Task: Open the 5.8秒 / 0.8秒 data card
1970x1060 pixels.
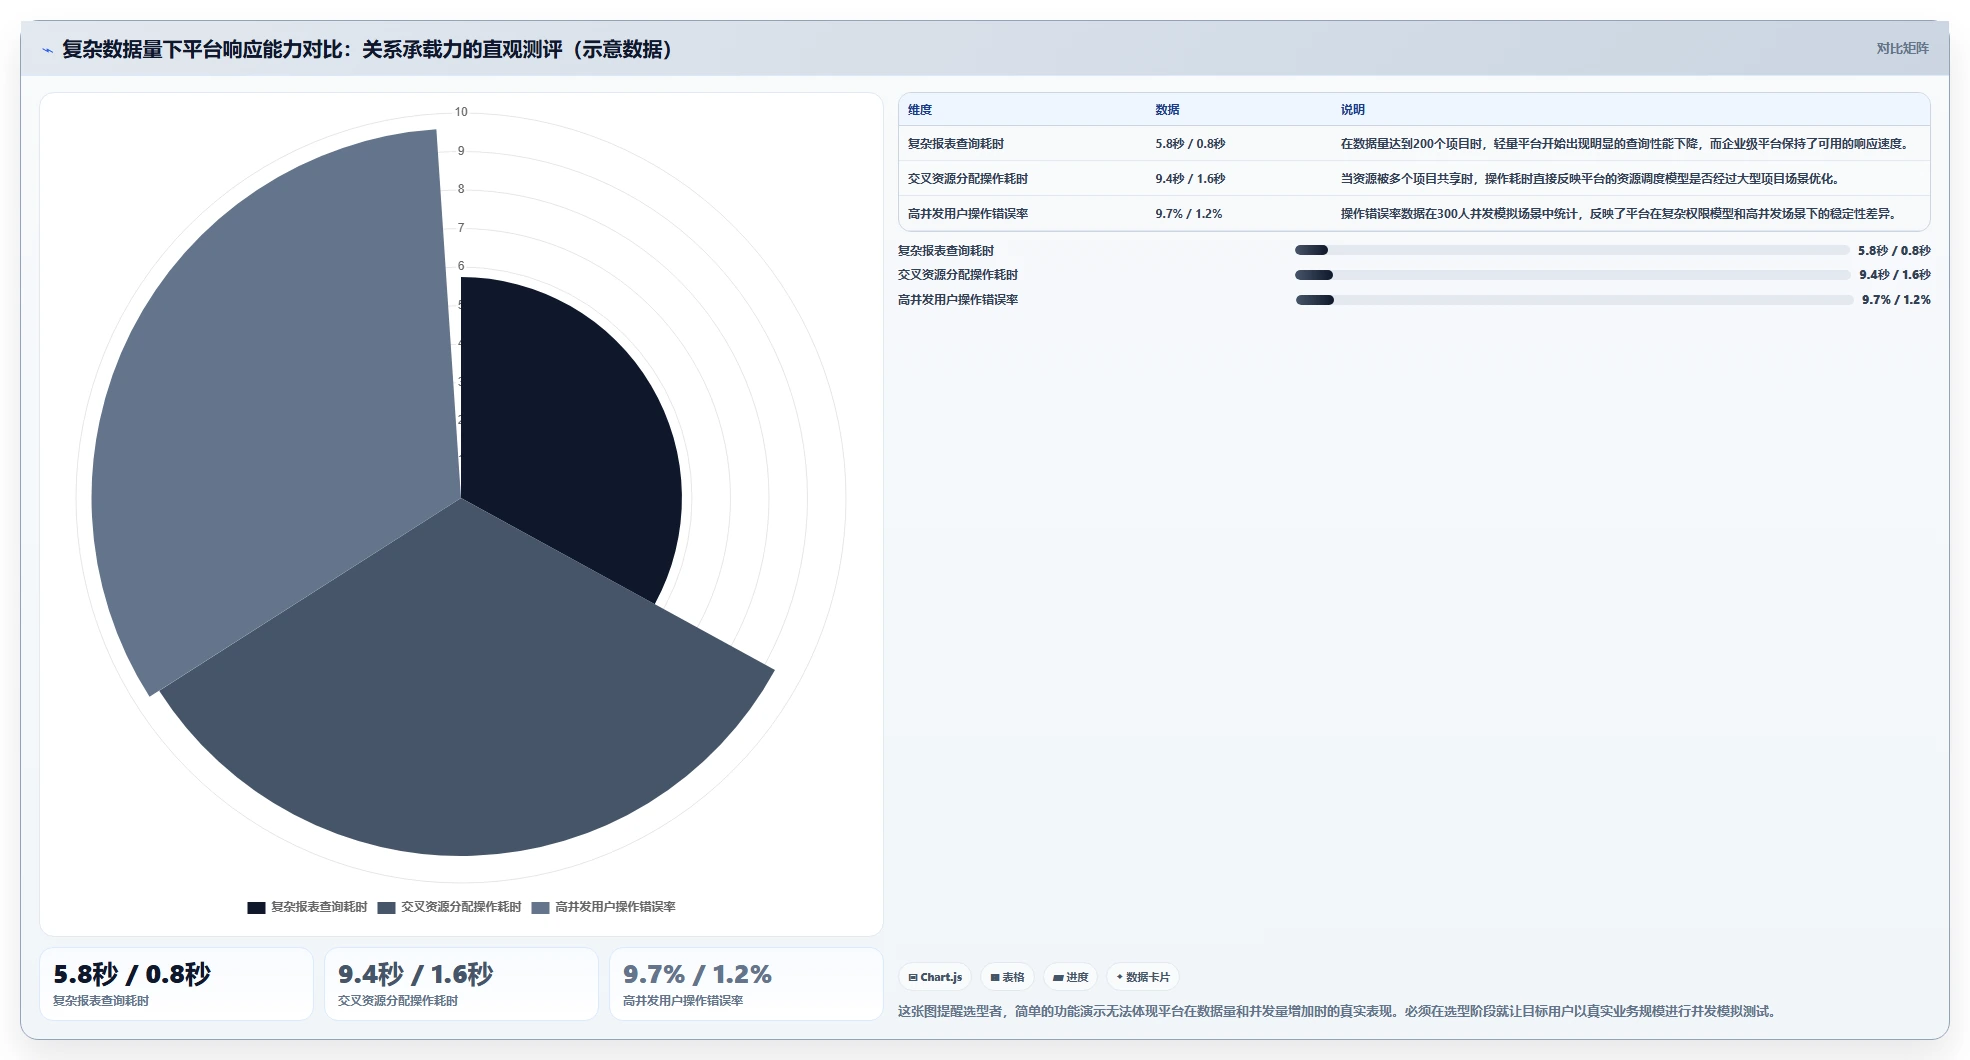Action: coord(176,984)
